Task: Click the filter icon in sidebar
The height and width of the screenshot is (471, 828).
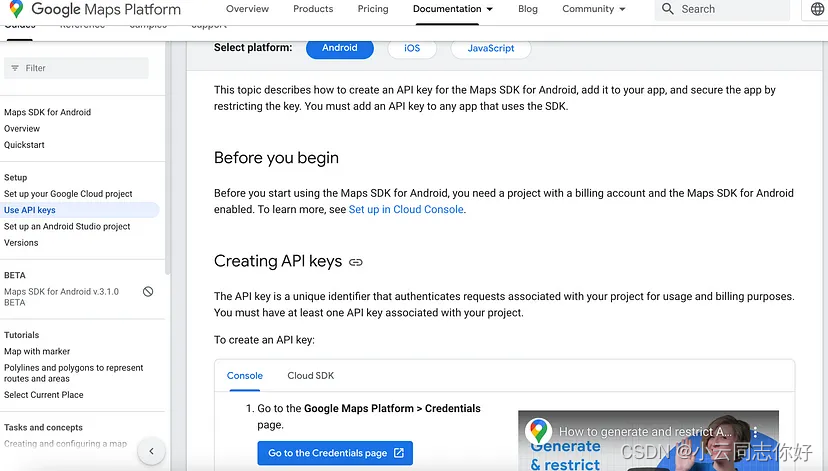Action: [15, 68]
